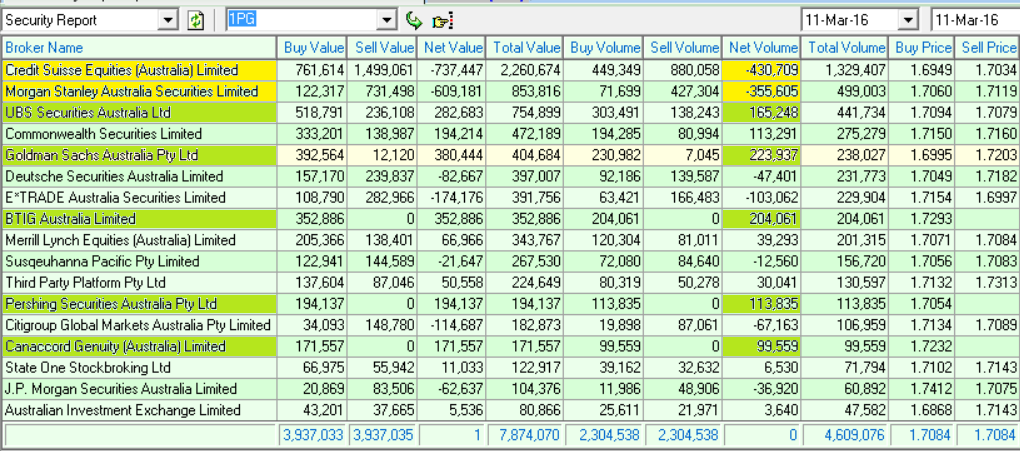Select Citigroup Global Markets Australia Pty Limited row
Screen dimensions: 1020x451
(510, 325)
